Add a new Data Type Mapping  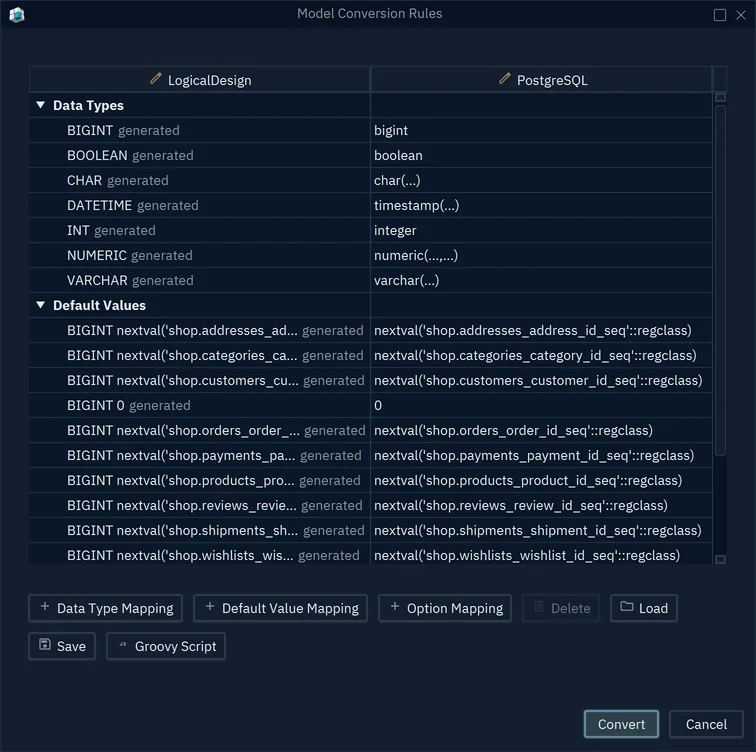106,608
